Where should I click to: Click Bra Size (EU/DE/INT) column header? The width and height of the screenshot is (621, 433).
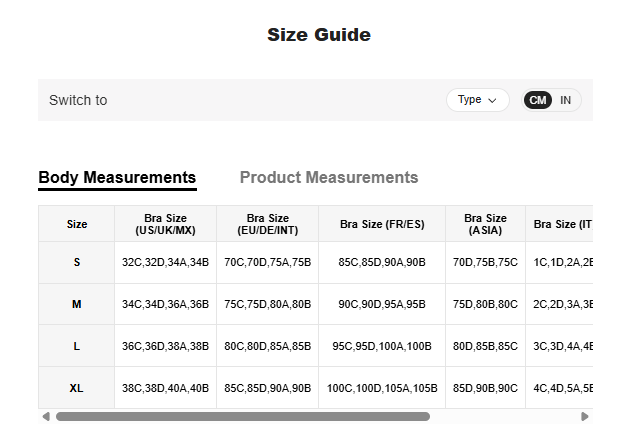coord(267,224)
